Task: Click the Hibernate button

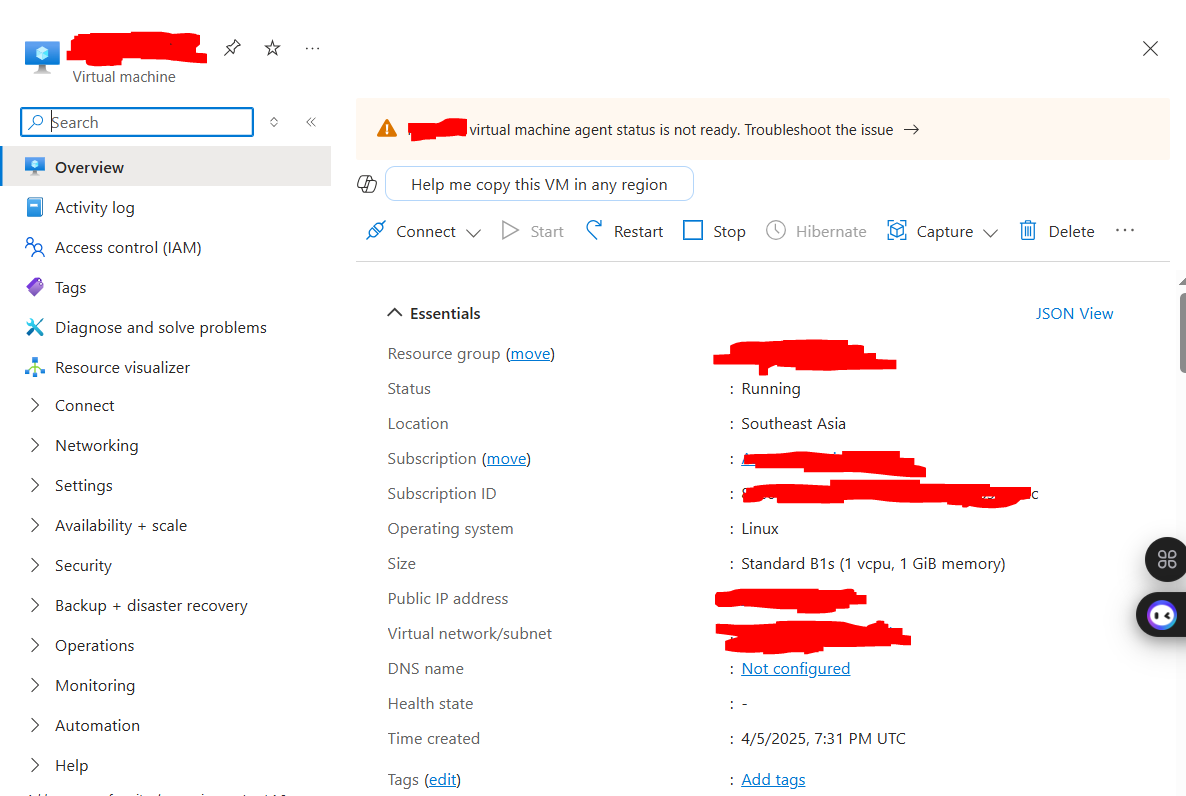Action: tap(816, 231)
